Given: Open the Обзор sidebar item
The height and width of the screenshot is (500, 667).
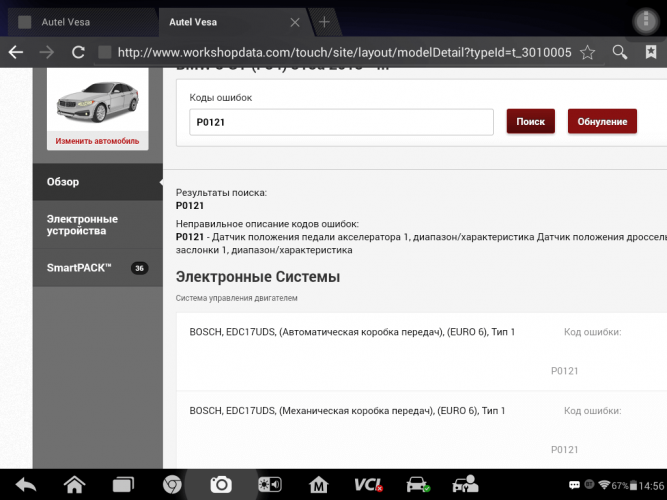Looking at the screenshot, I should (x=97, y=182).
